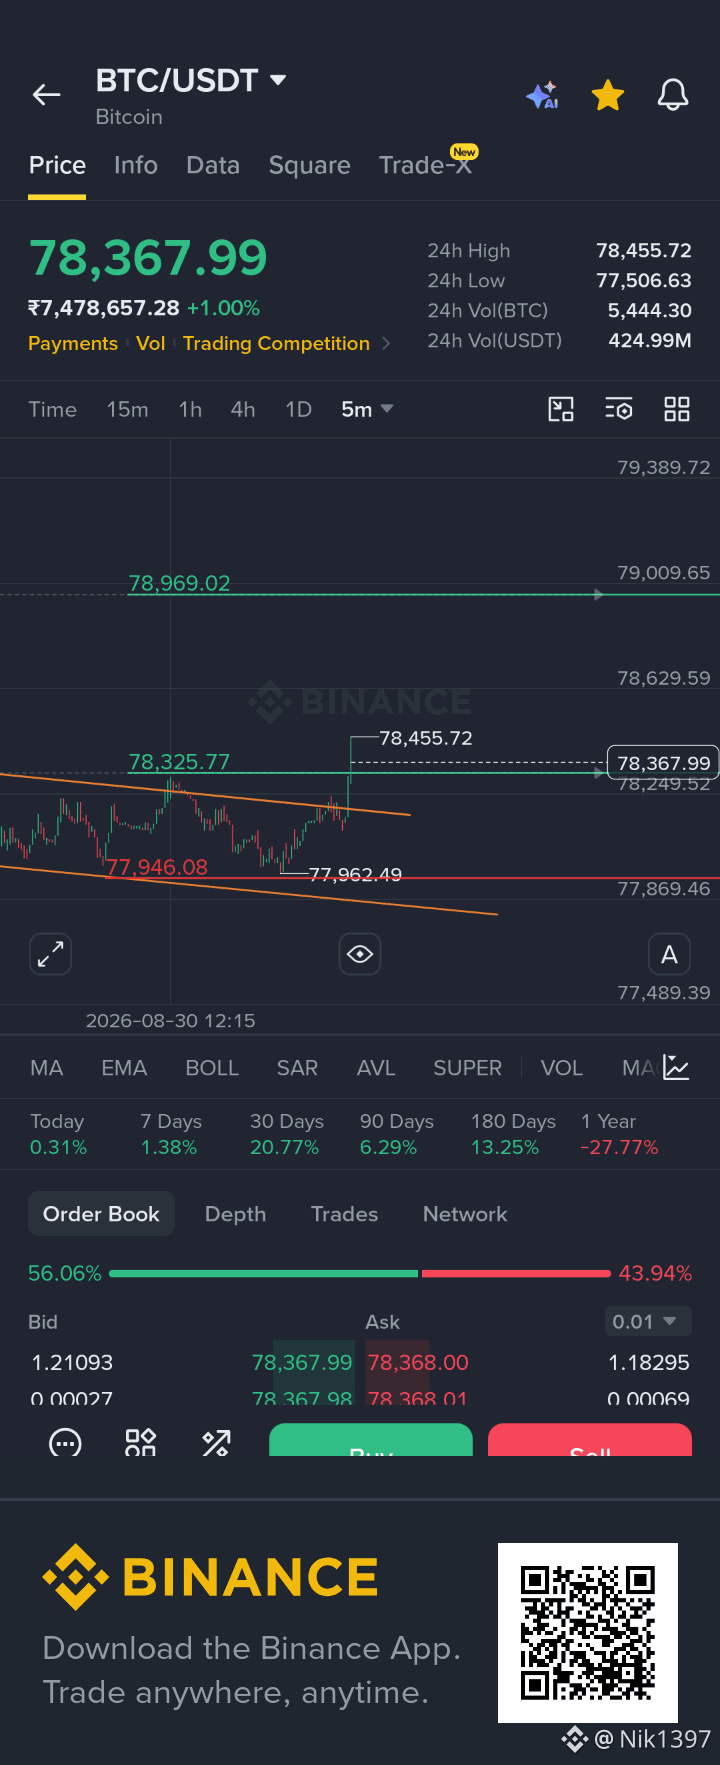Expand the 5m interval dropdown
This screenshot has height=1765, width=720.
(x=367, y=409)
